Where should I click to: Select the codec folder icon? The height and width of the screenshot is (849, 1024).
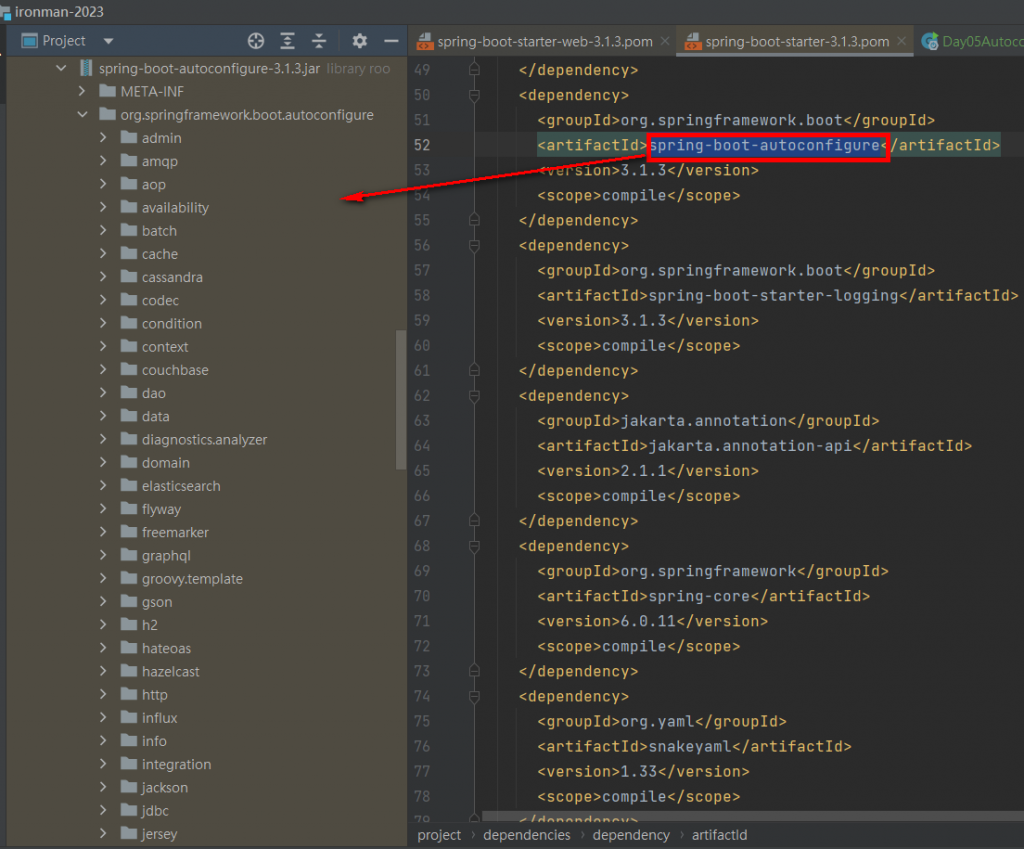click(x=129, y=300)
